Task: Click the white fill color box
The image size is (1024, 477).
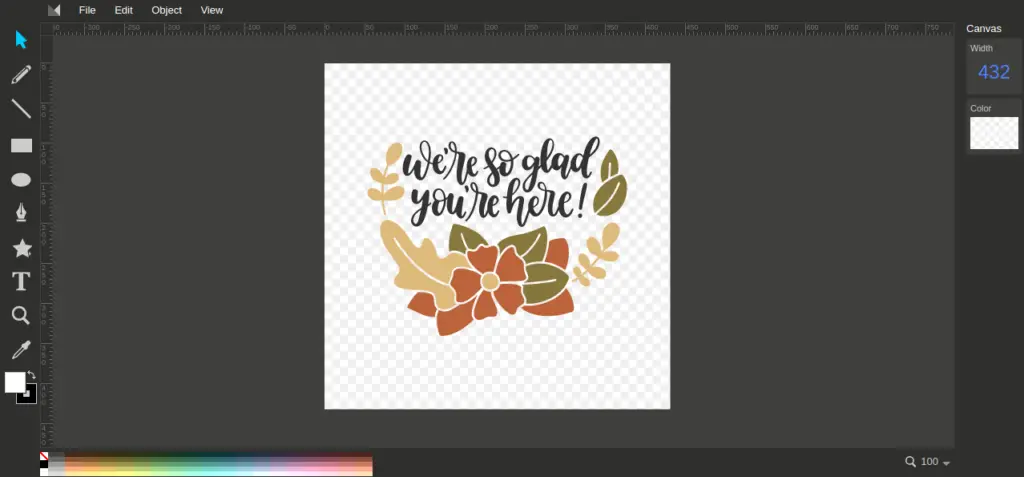Action: (x=14, y=382)
